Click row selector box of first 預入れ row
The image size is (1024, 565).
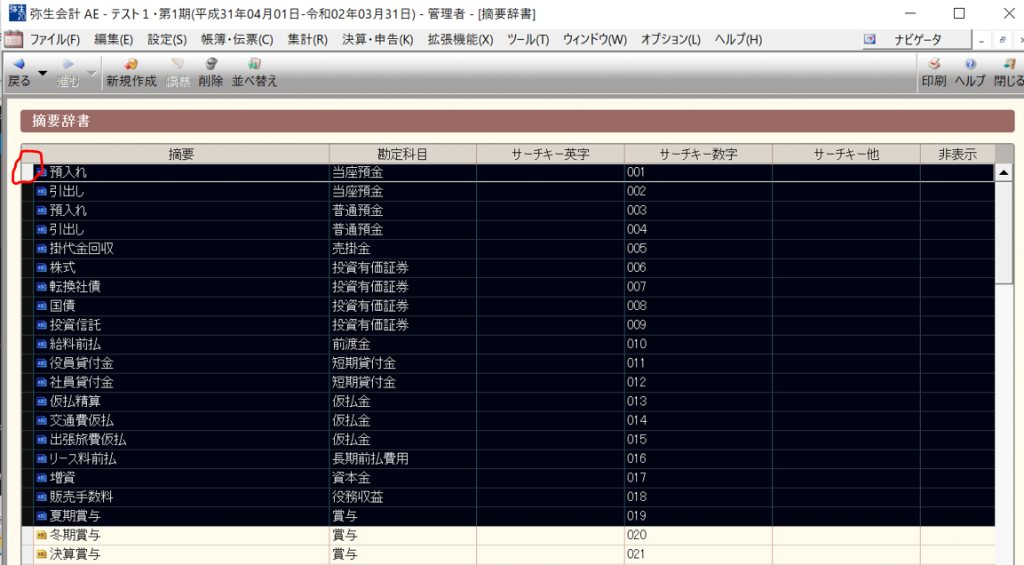point(27,172)
